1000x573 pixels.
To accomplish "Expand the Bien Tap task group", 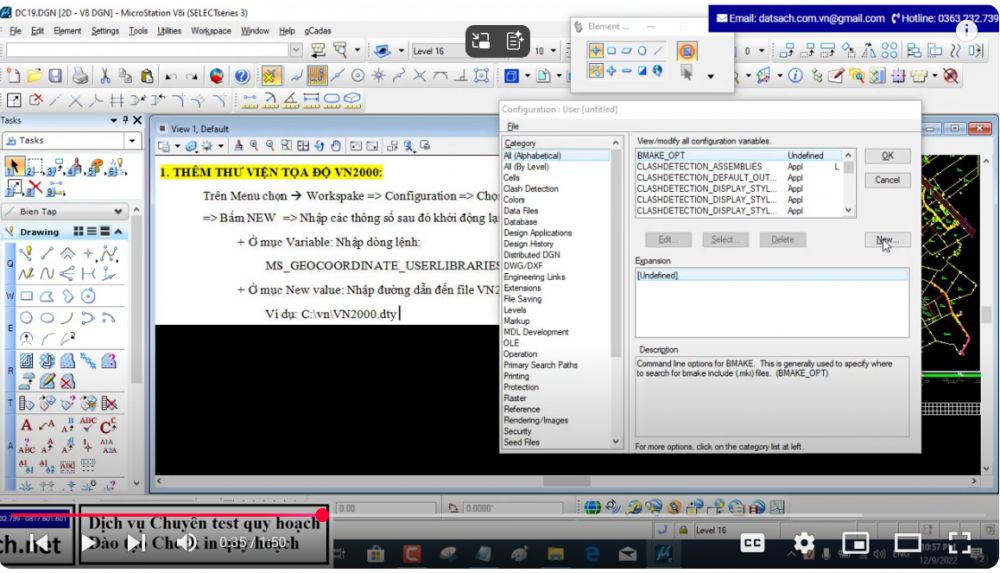I will click(x=118, y=211).
